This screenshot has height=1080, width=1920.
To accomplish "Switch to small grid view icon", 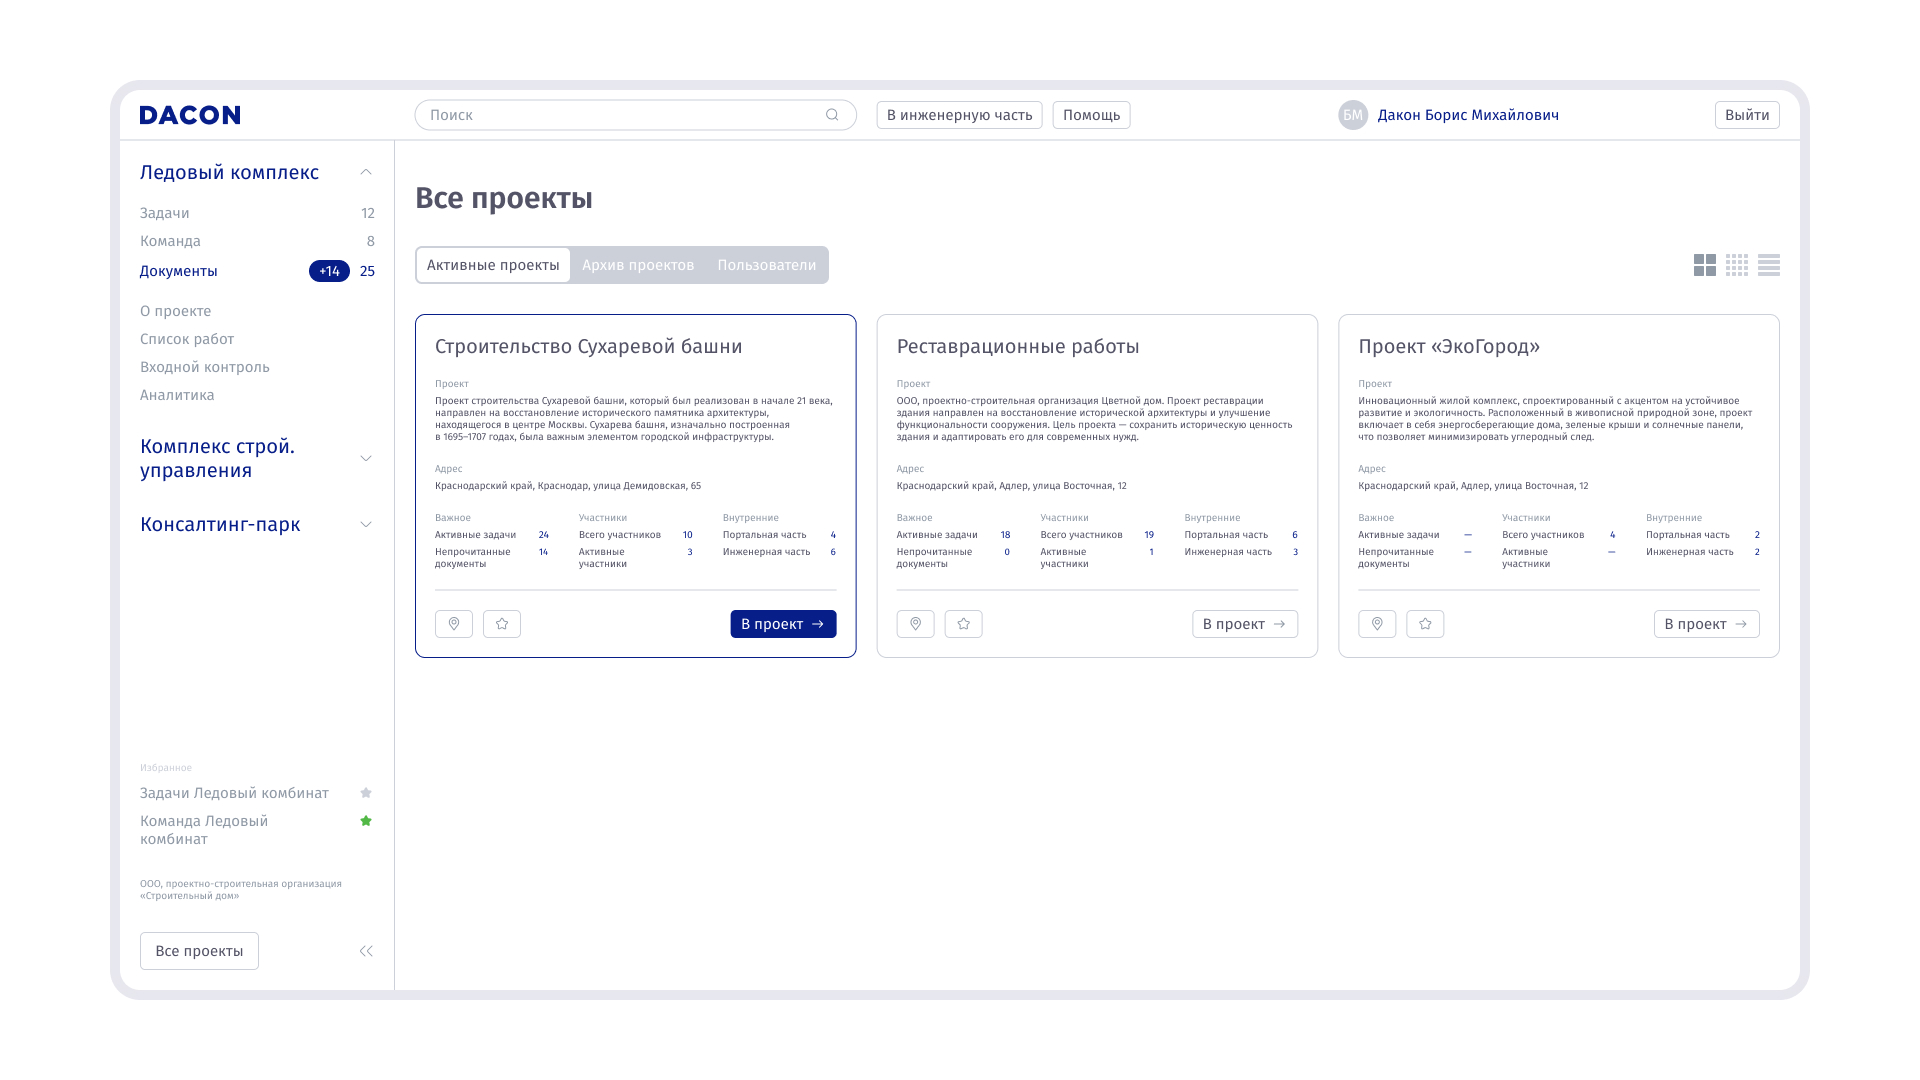I will point(1737,265).
